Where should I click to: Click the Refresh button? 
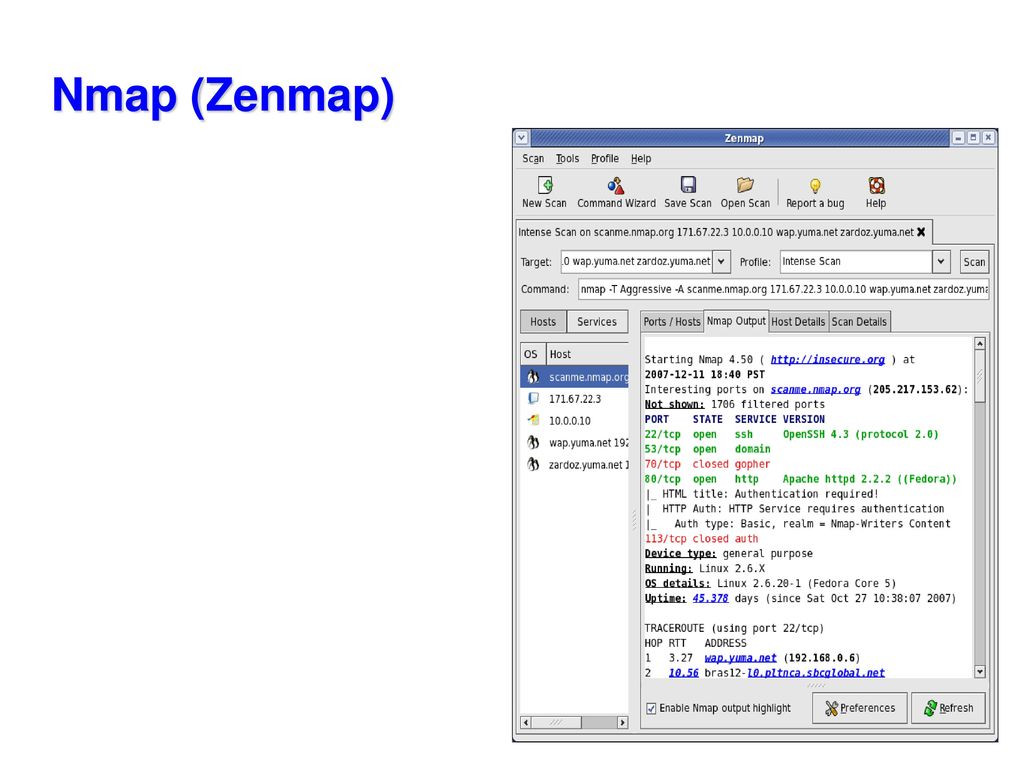tap(948, 708)
